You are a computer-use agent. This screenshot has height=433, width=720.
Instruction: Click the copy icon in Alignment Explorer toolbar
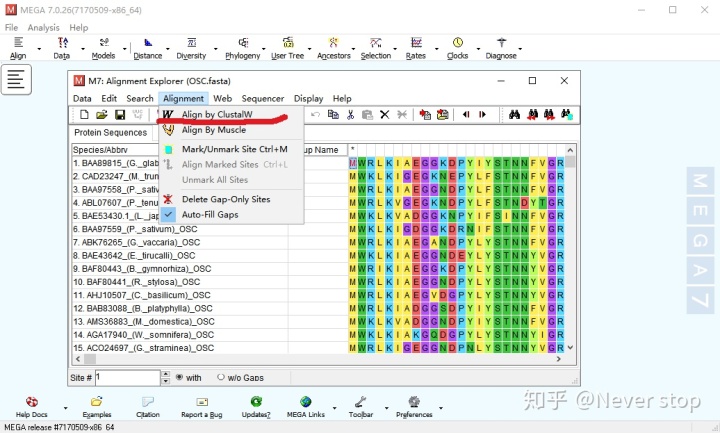(x=333, y=114)
